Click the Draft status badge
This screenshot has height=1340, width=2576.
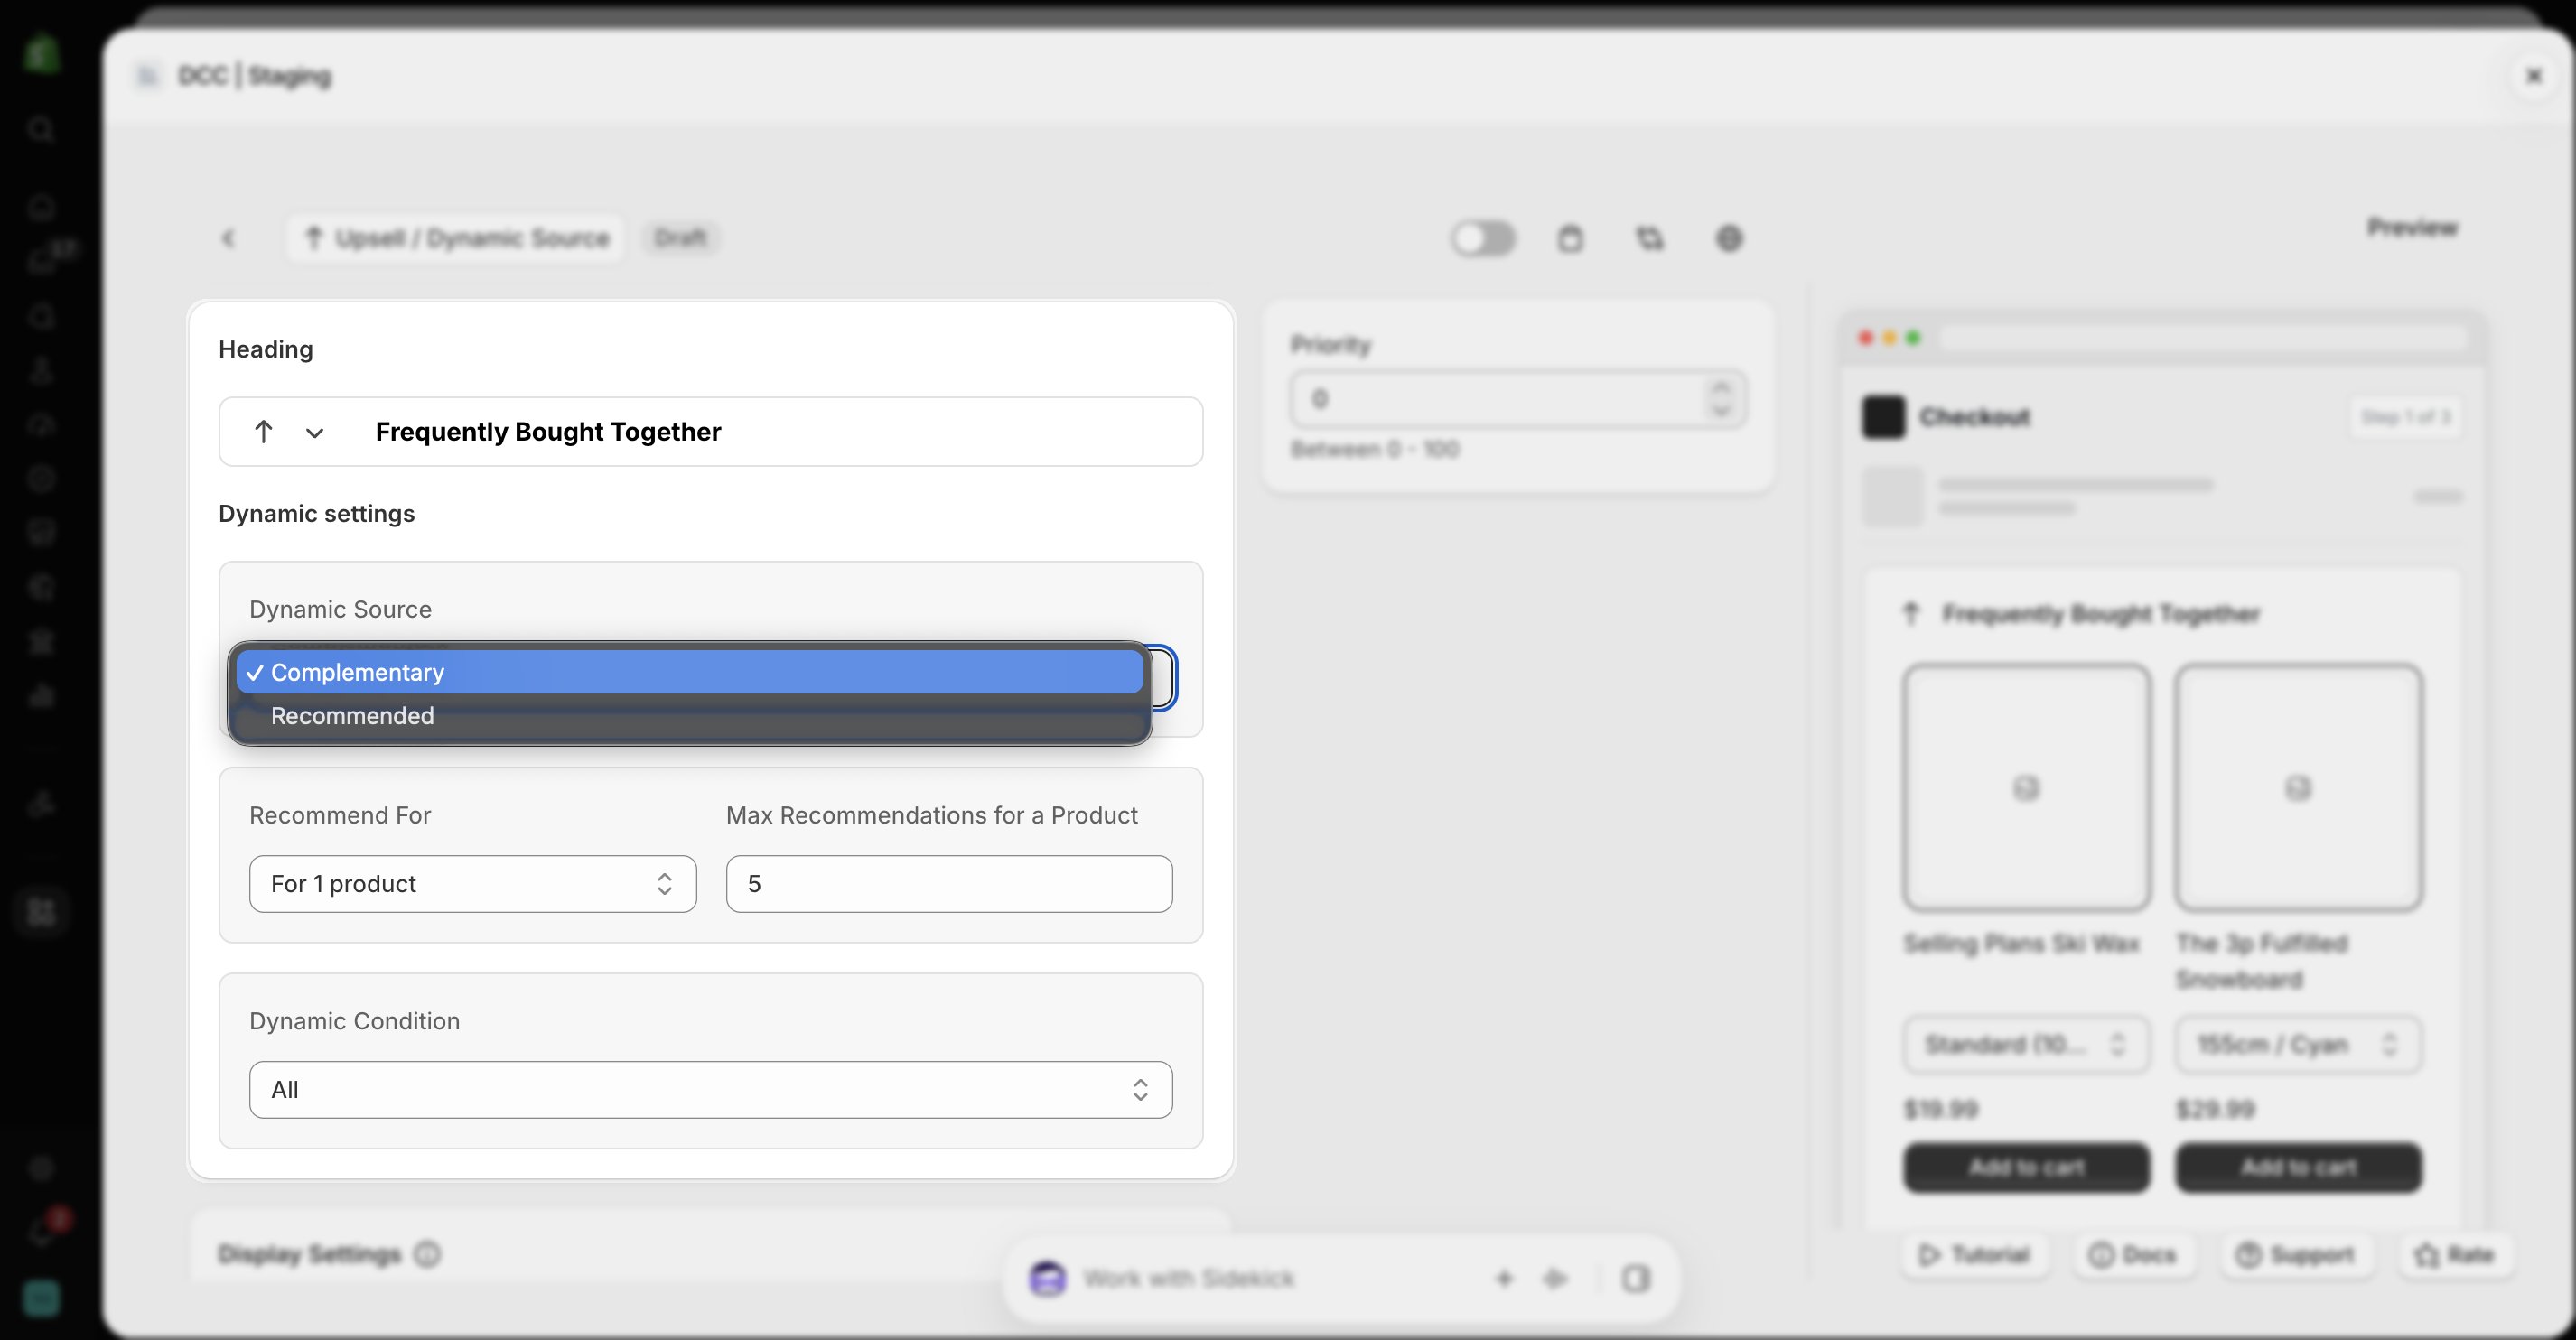[680, 238]
